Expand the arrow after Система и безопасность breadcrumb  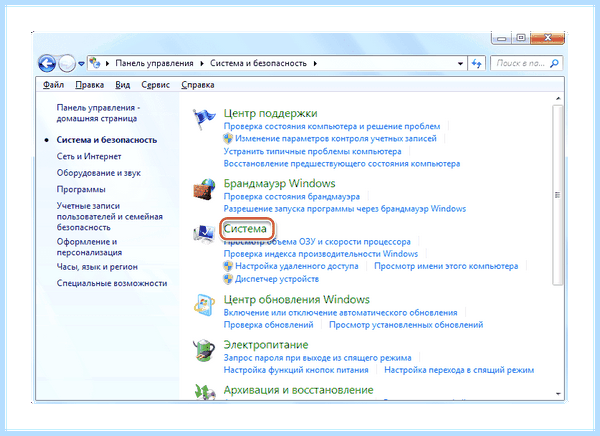click(315, 64)
